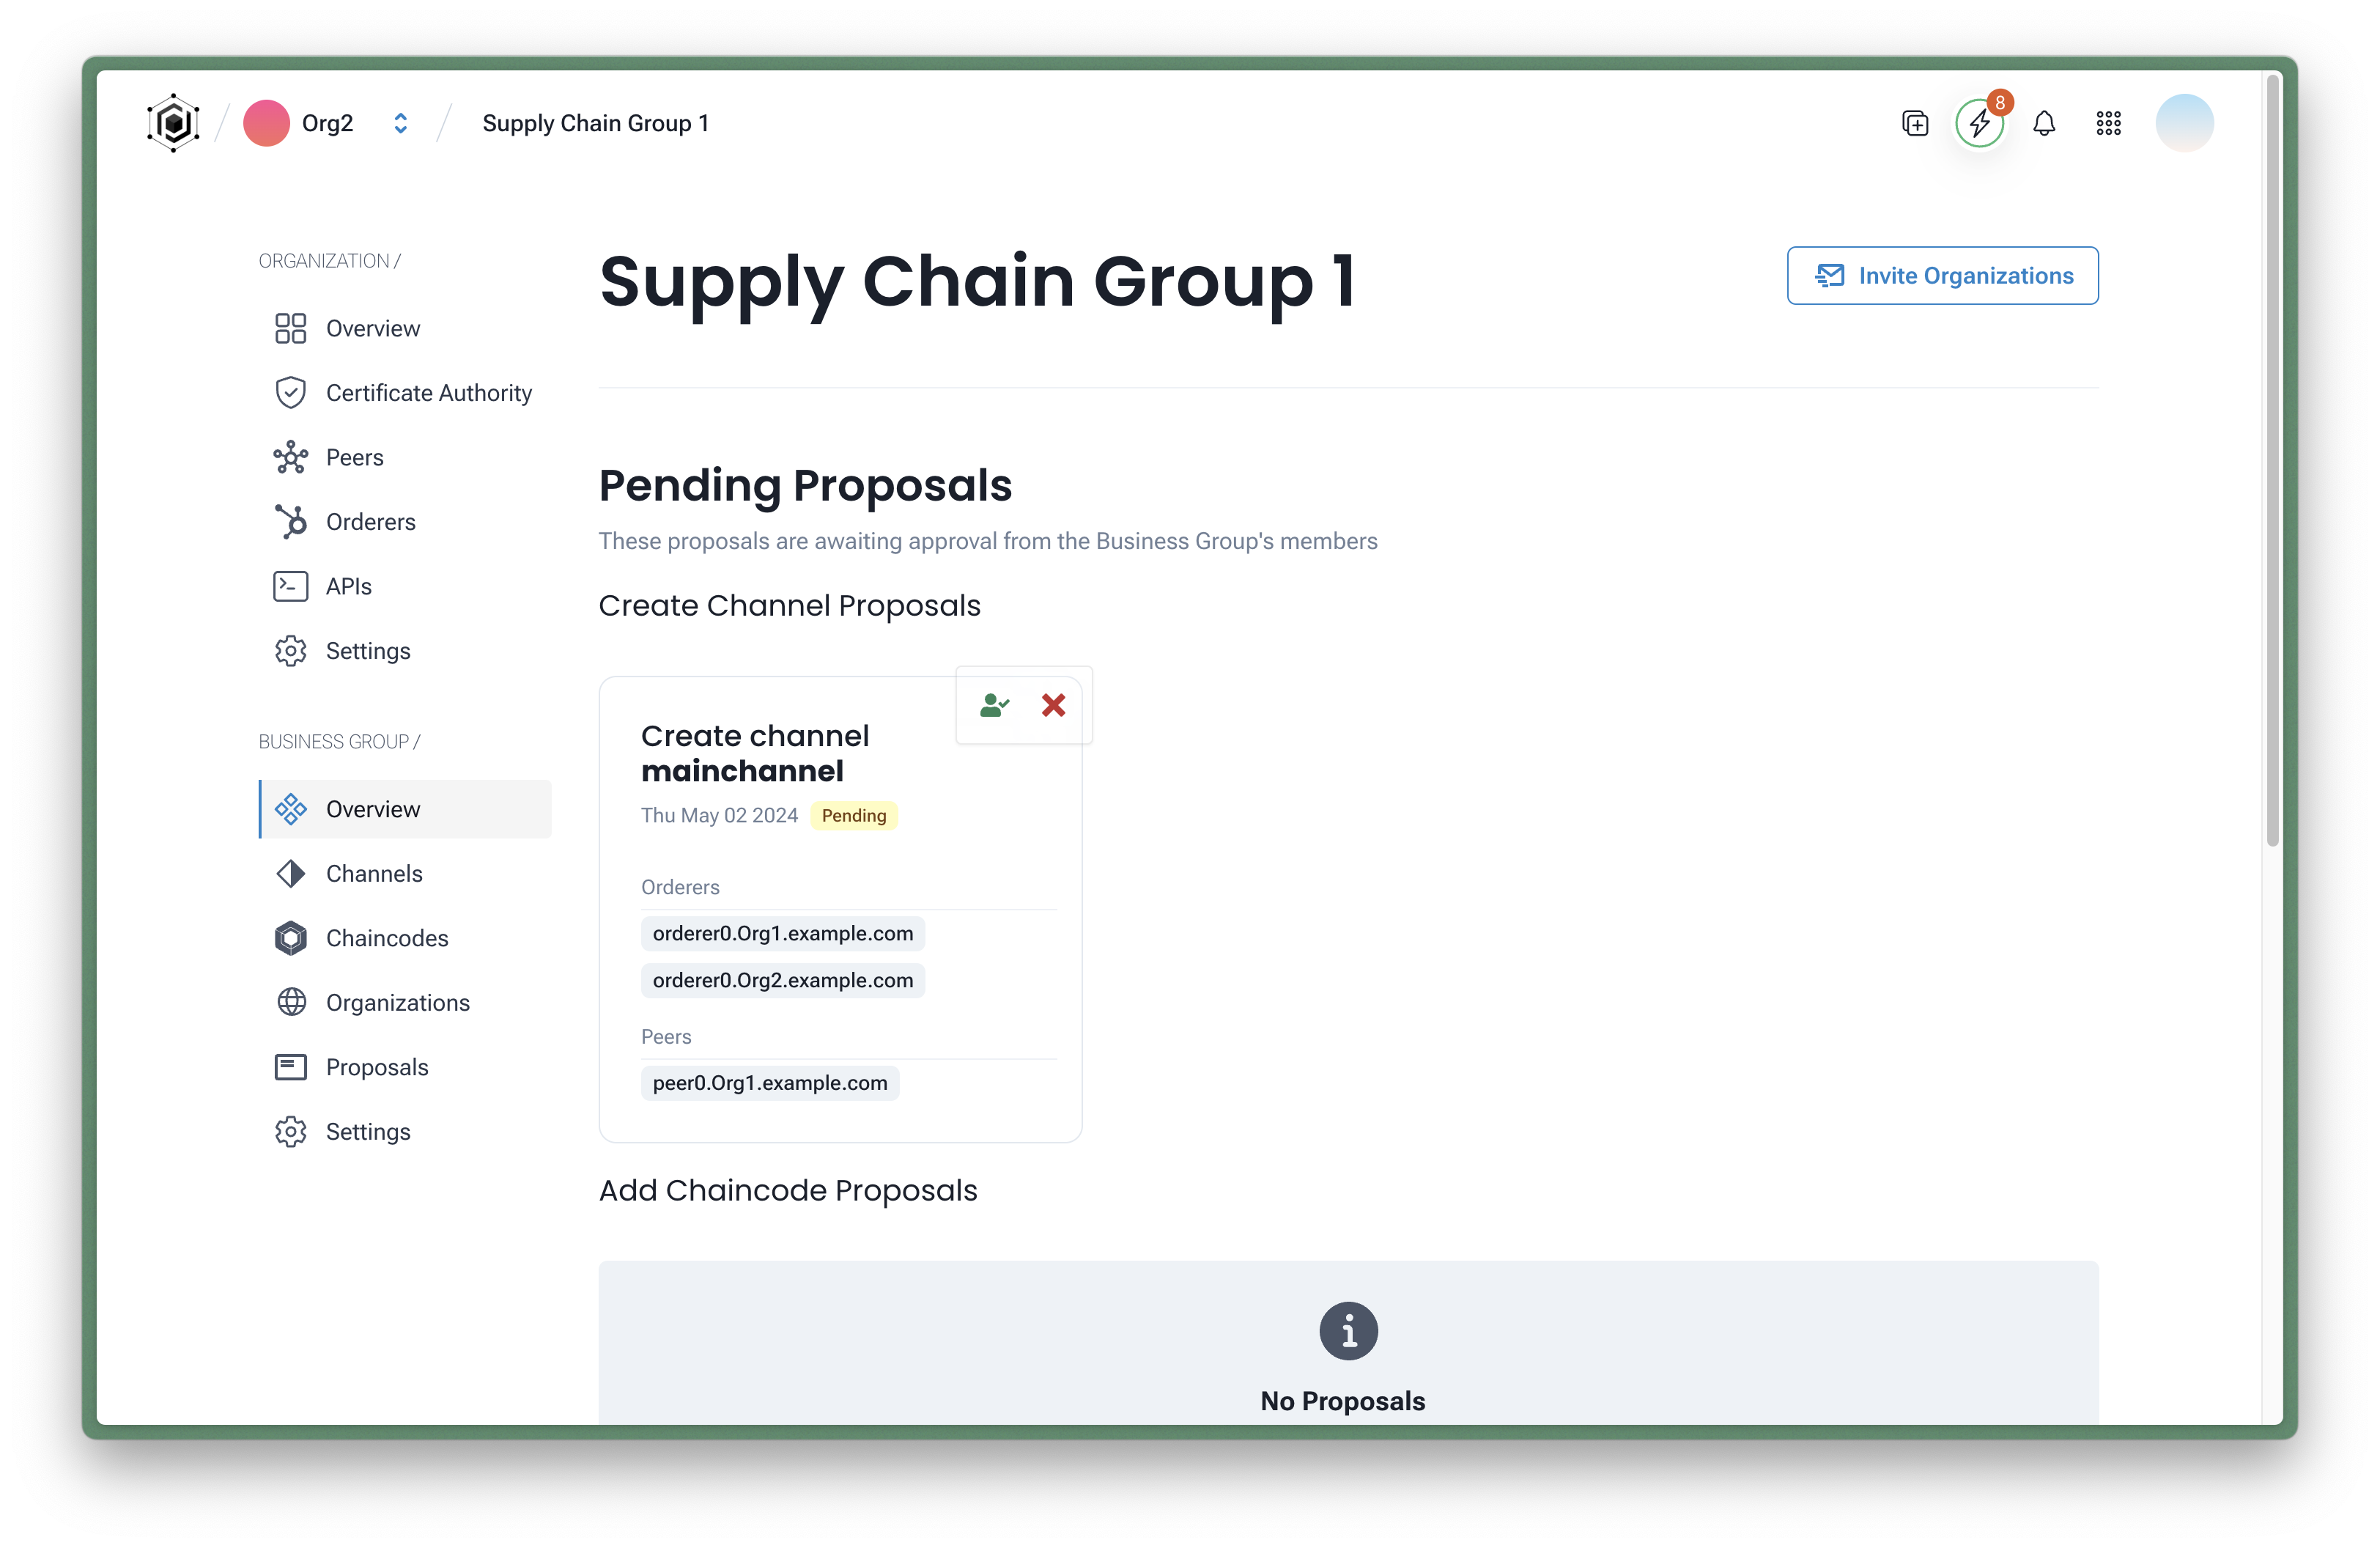The height and width of the screenshot is (1548, 2380).
Task: Select Organizations under Business Group menu
Action: (x=397, y=1001)
